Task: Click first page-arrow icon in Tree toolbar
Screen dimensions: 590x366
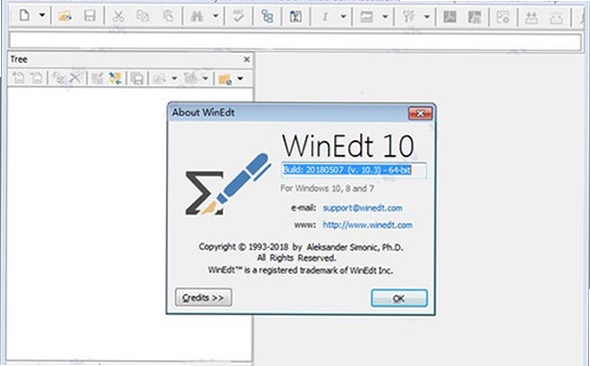Action: click(18, 78)
